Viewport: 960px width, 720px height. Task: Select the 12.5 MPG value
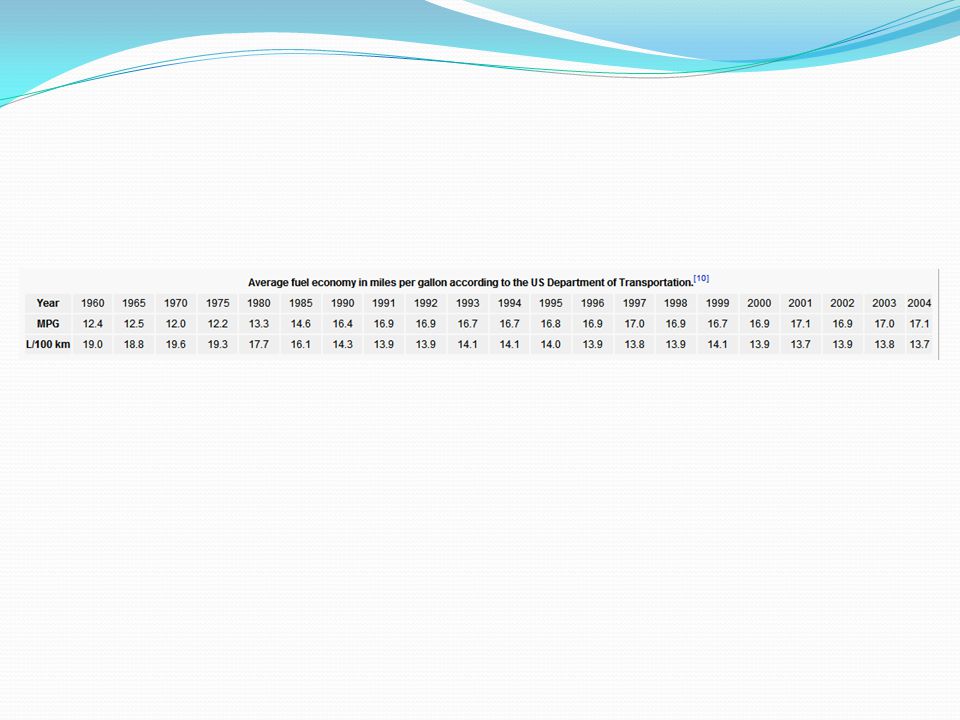pos(134,324)
